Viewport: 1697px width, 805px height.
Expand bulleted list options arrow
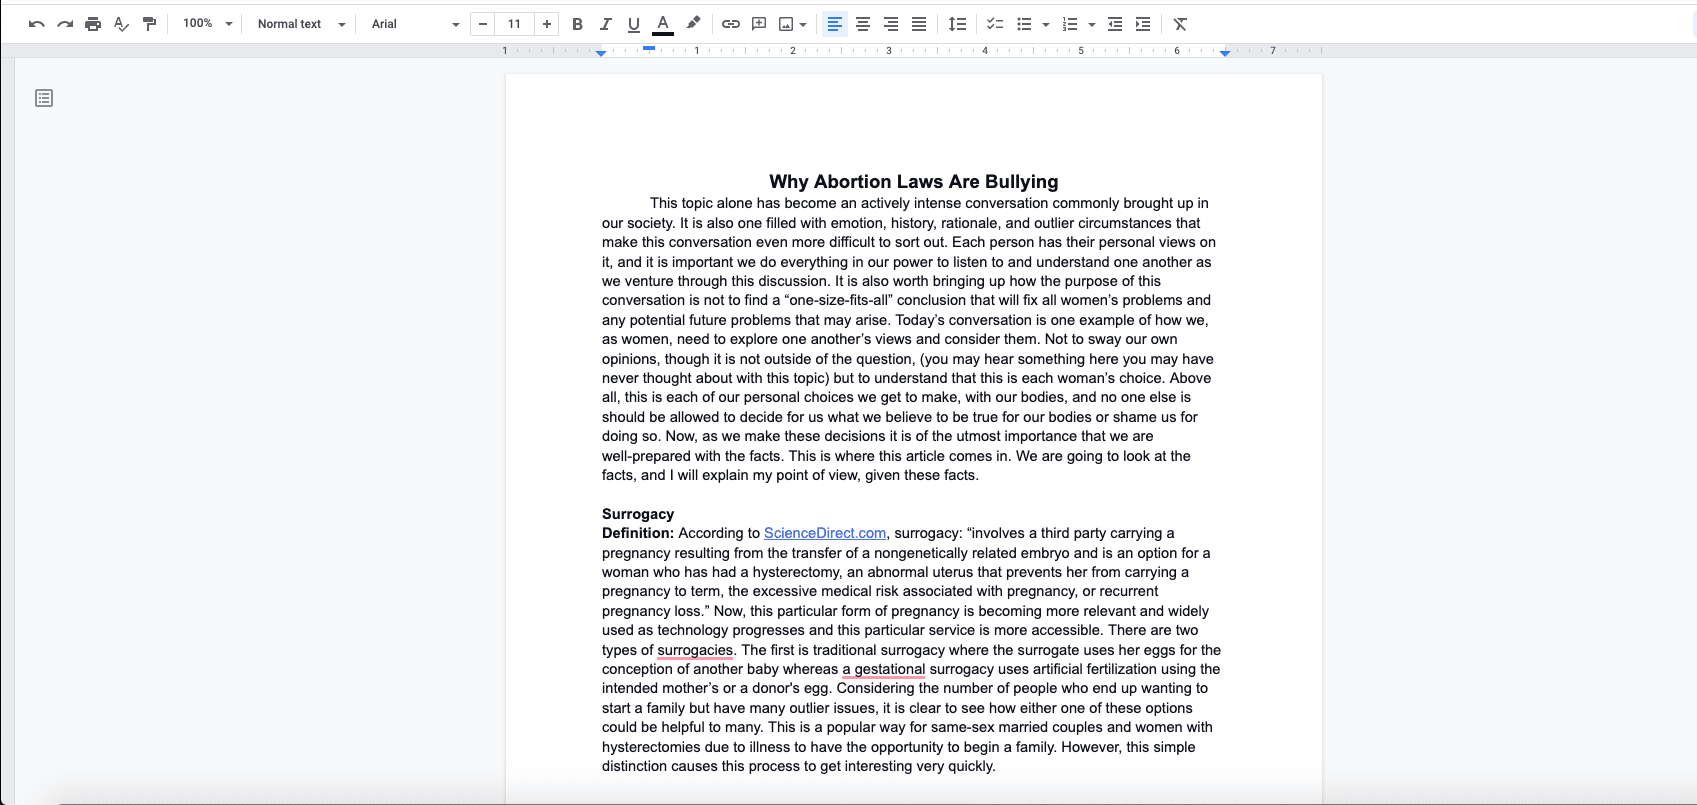(x=1046, y=24)
